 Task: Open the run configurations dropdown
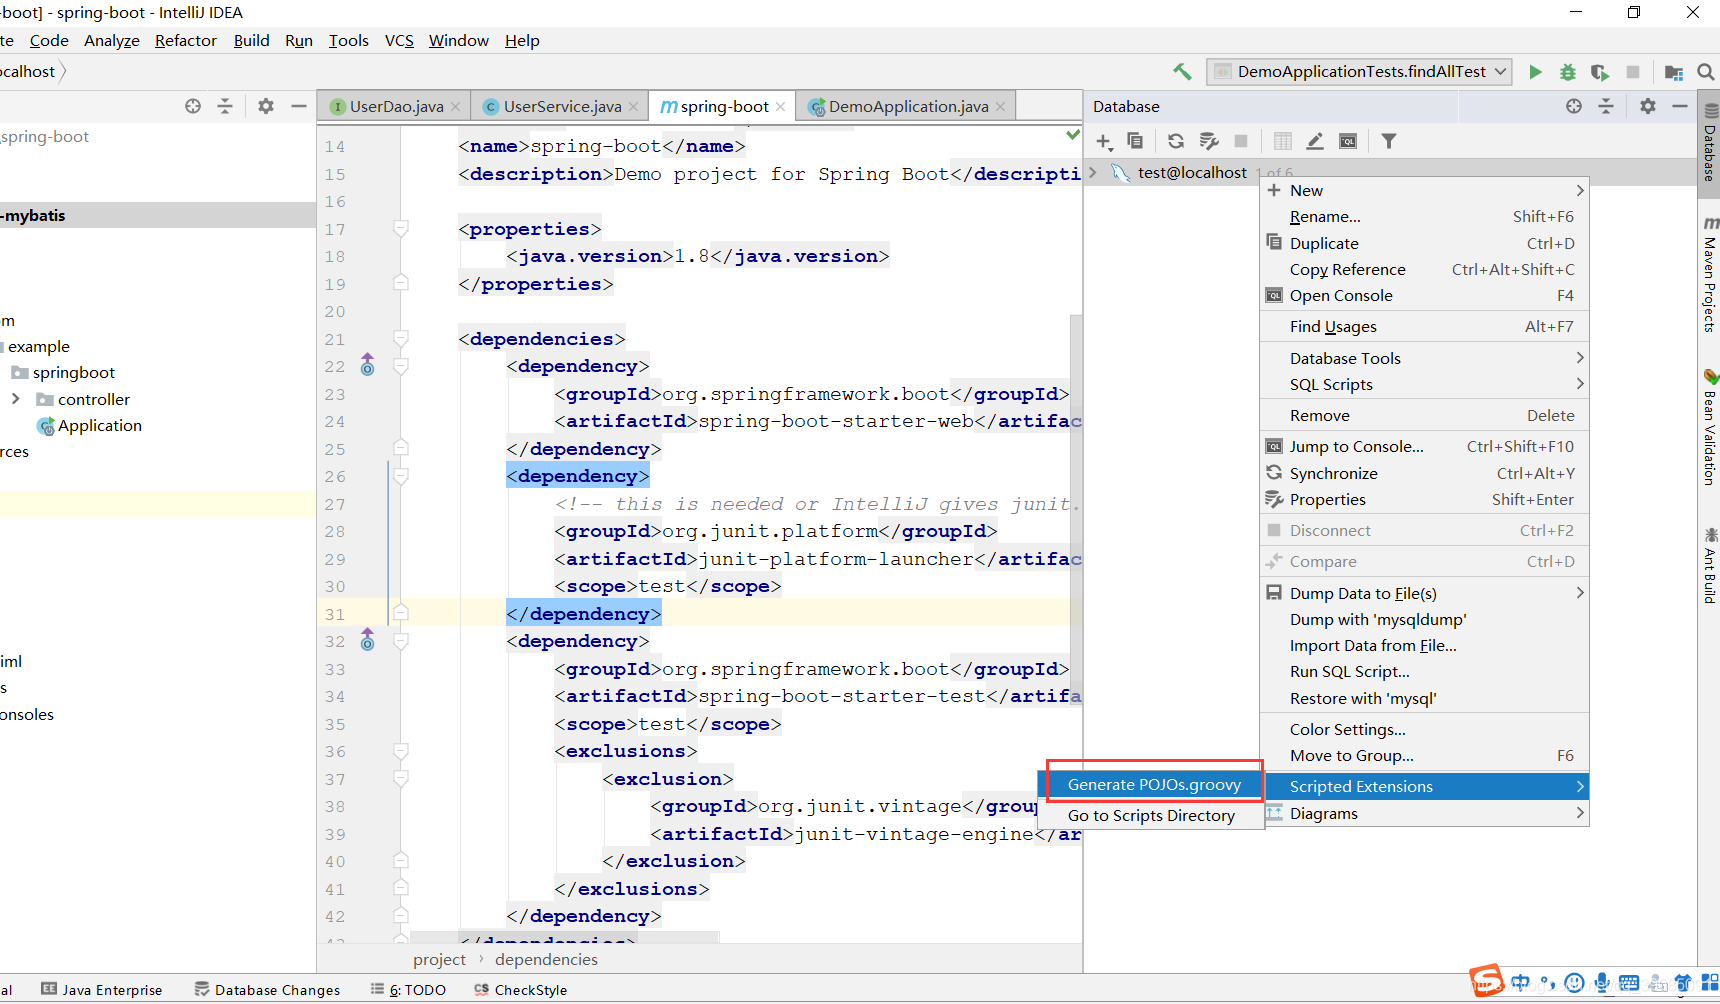[x=1358, y=71]
